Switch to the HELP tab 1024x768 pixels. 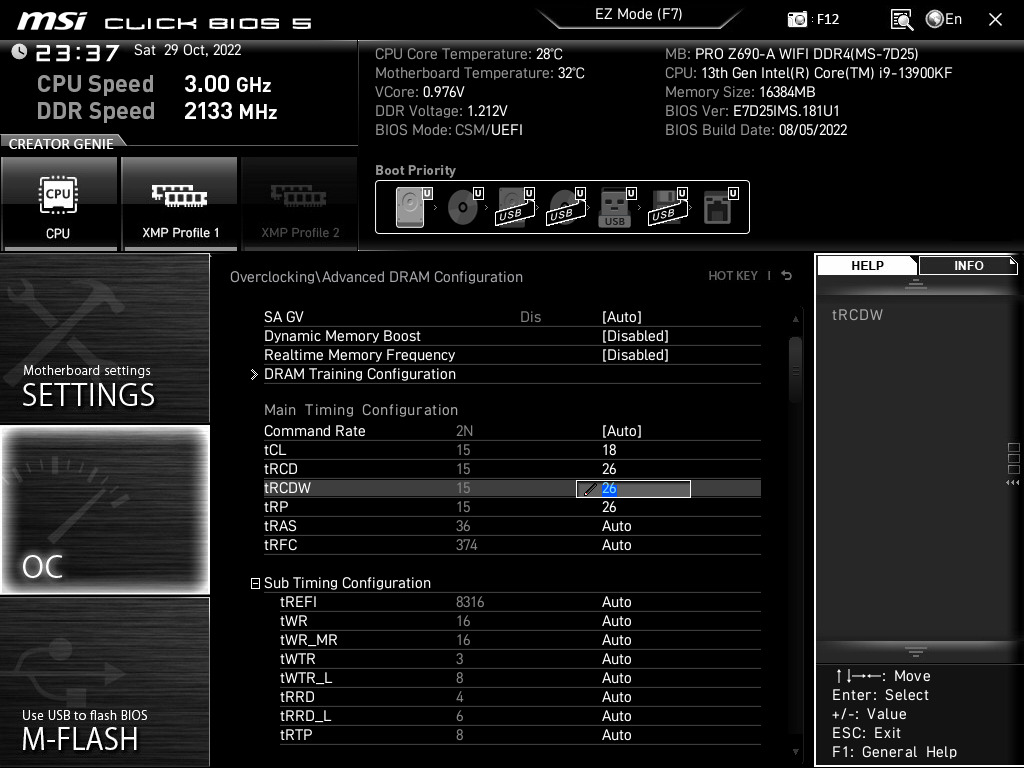(x=867, y=265)
